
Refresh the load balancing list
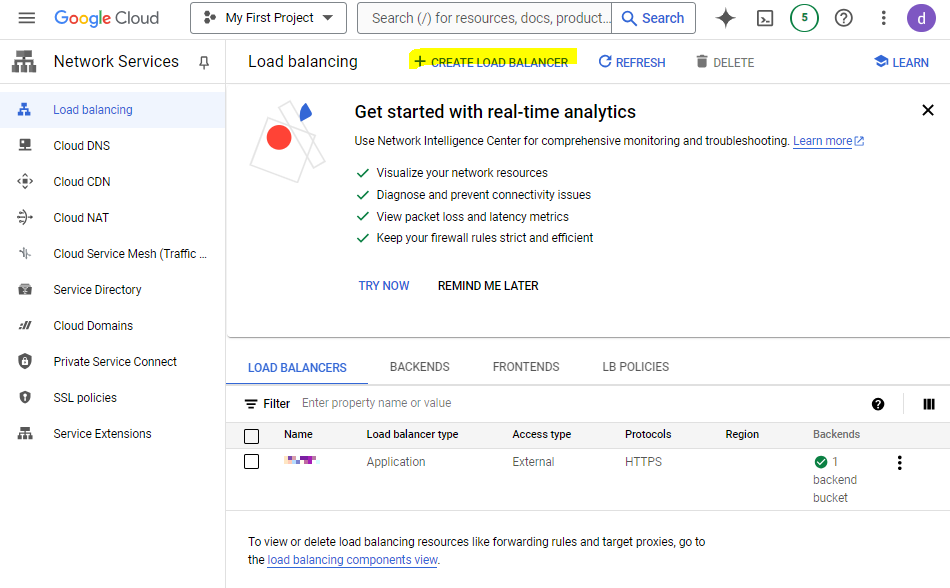pyautogui.click(x=632, y=62)
